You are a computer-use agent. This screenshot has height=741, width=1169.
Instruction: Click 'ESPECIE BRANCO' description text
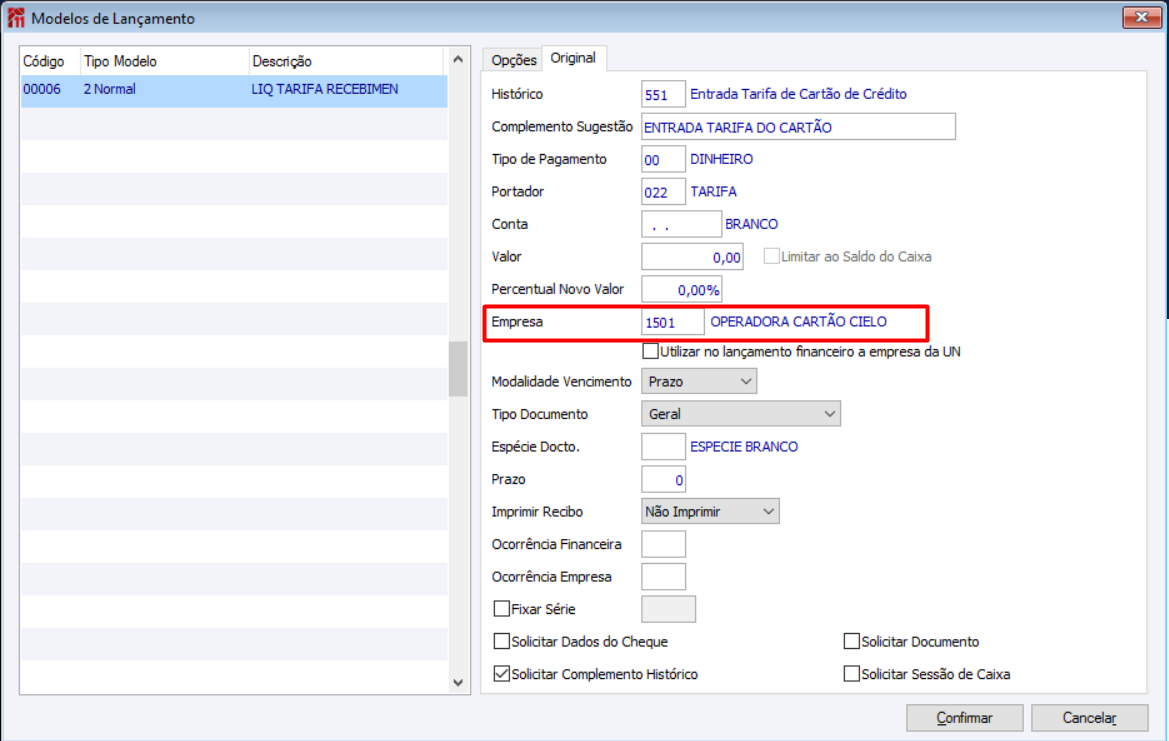744,447
